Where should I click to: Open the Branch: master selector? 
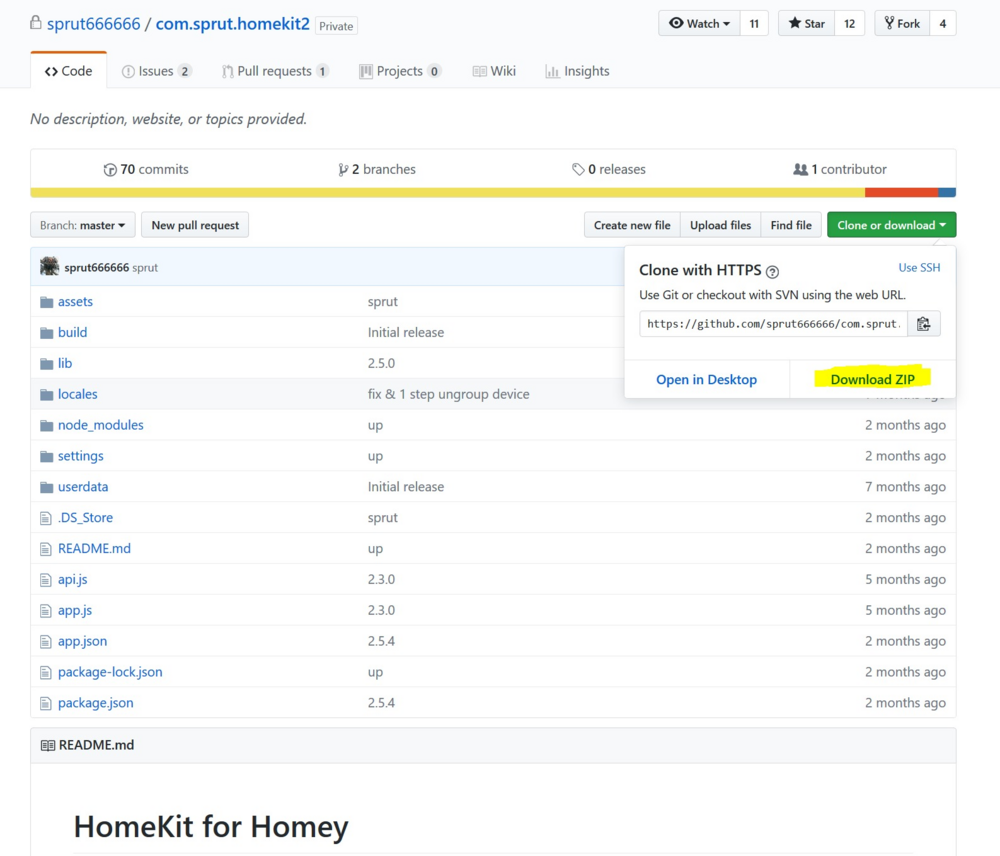pos(82,225)
